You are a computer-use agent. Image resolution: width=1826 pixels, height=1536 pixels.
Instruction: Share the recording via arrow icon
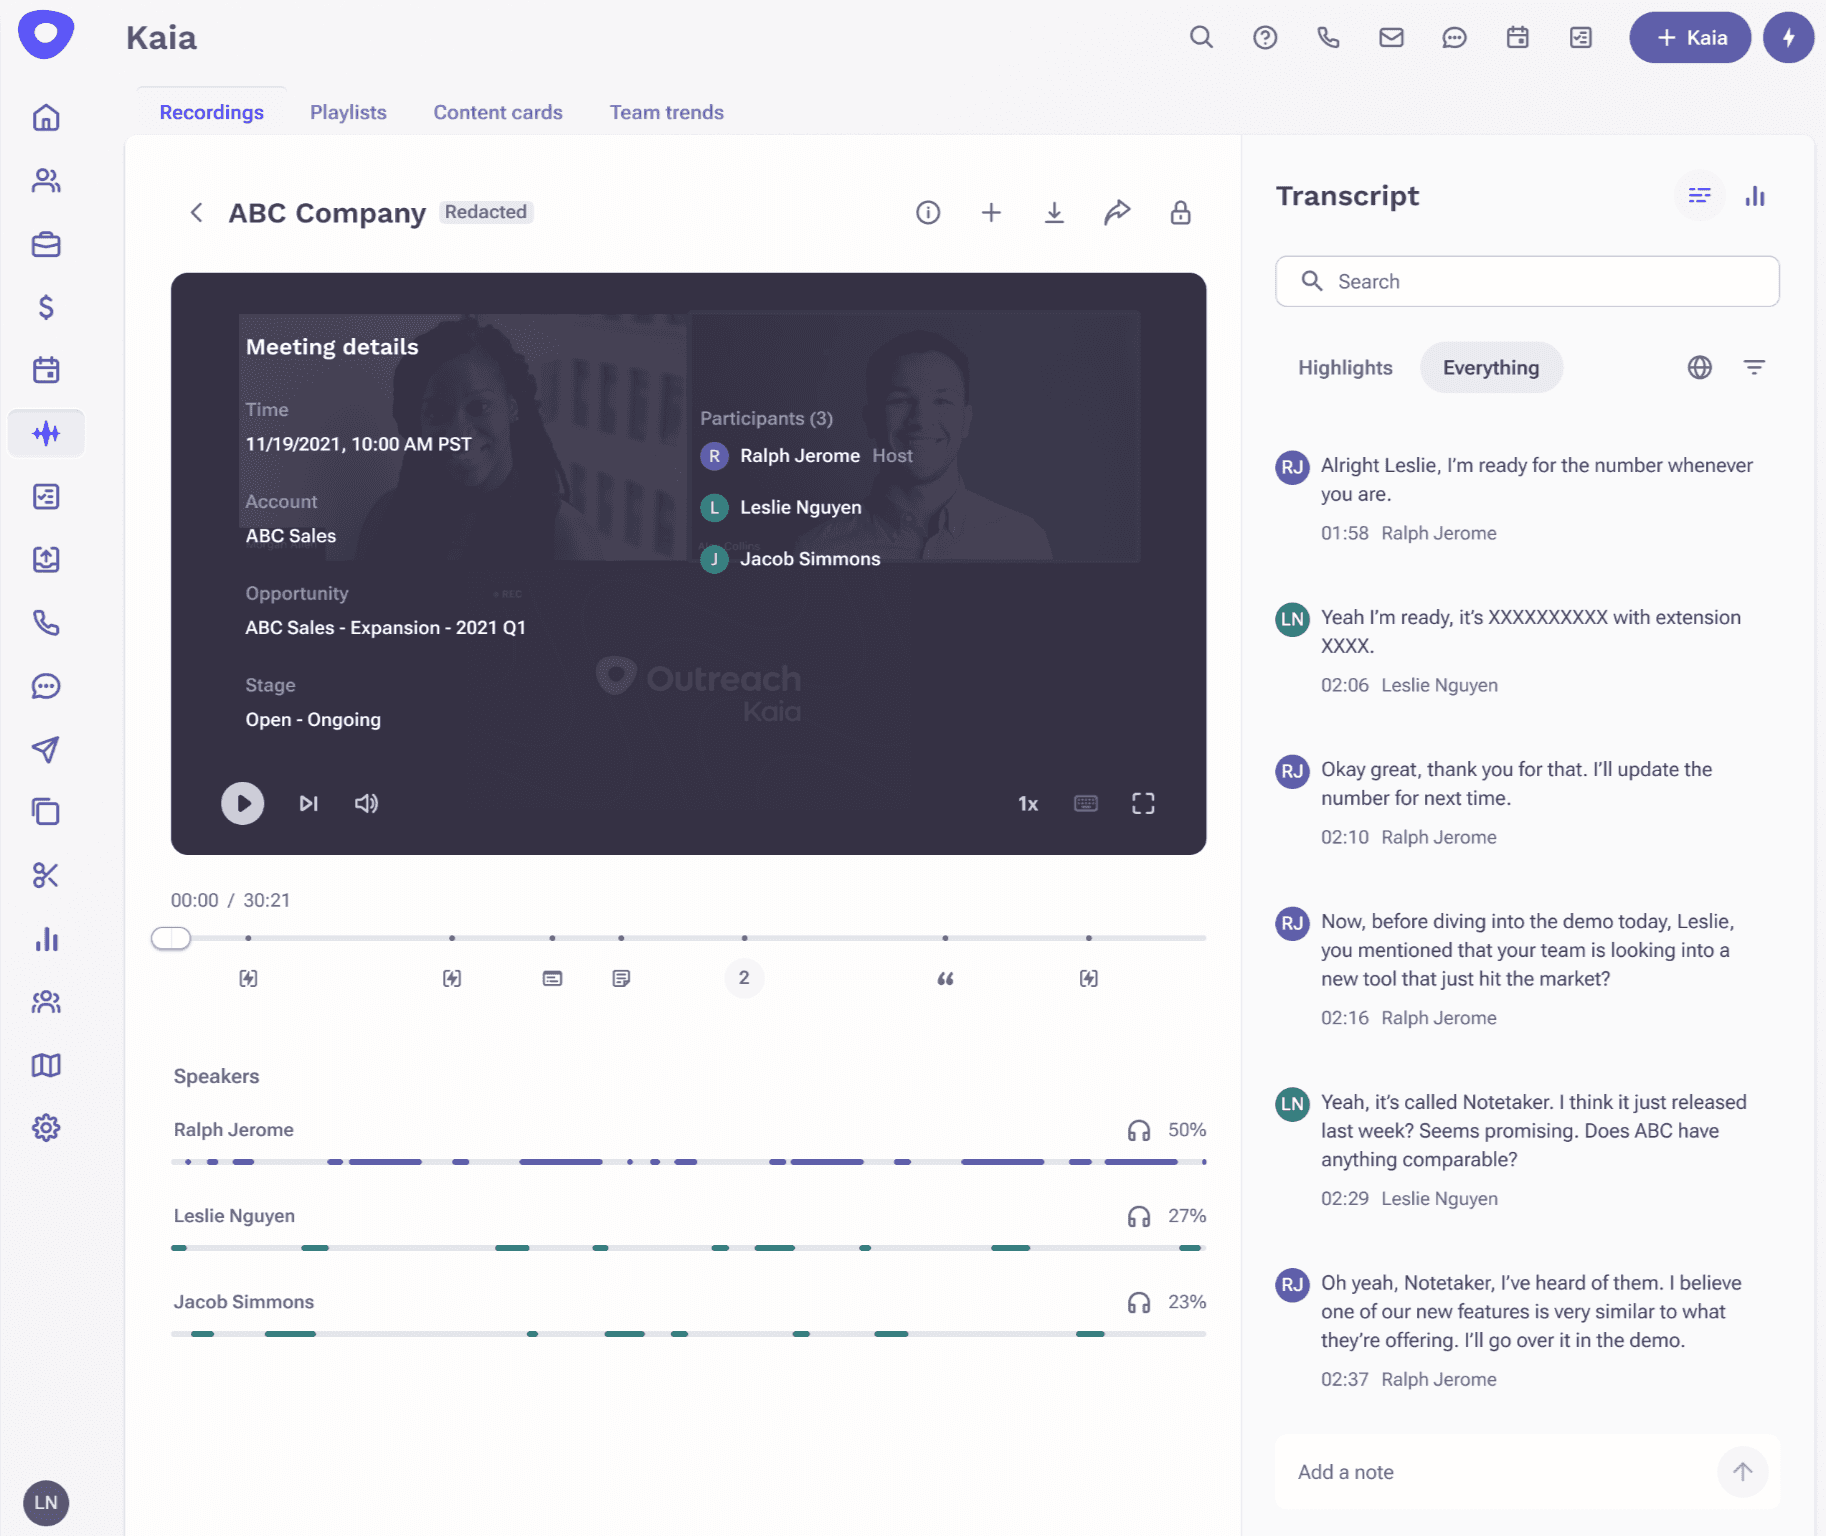[x=1117, y=213]
